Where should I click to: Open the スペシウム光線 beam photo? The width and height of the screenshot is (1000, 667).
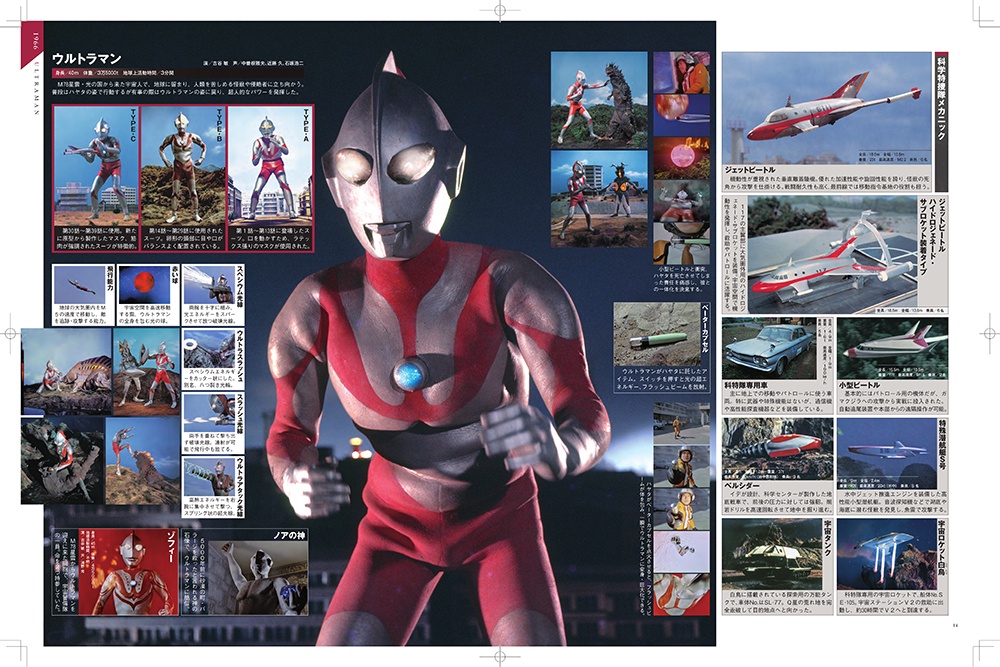[209, 284]
